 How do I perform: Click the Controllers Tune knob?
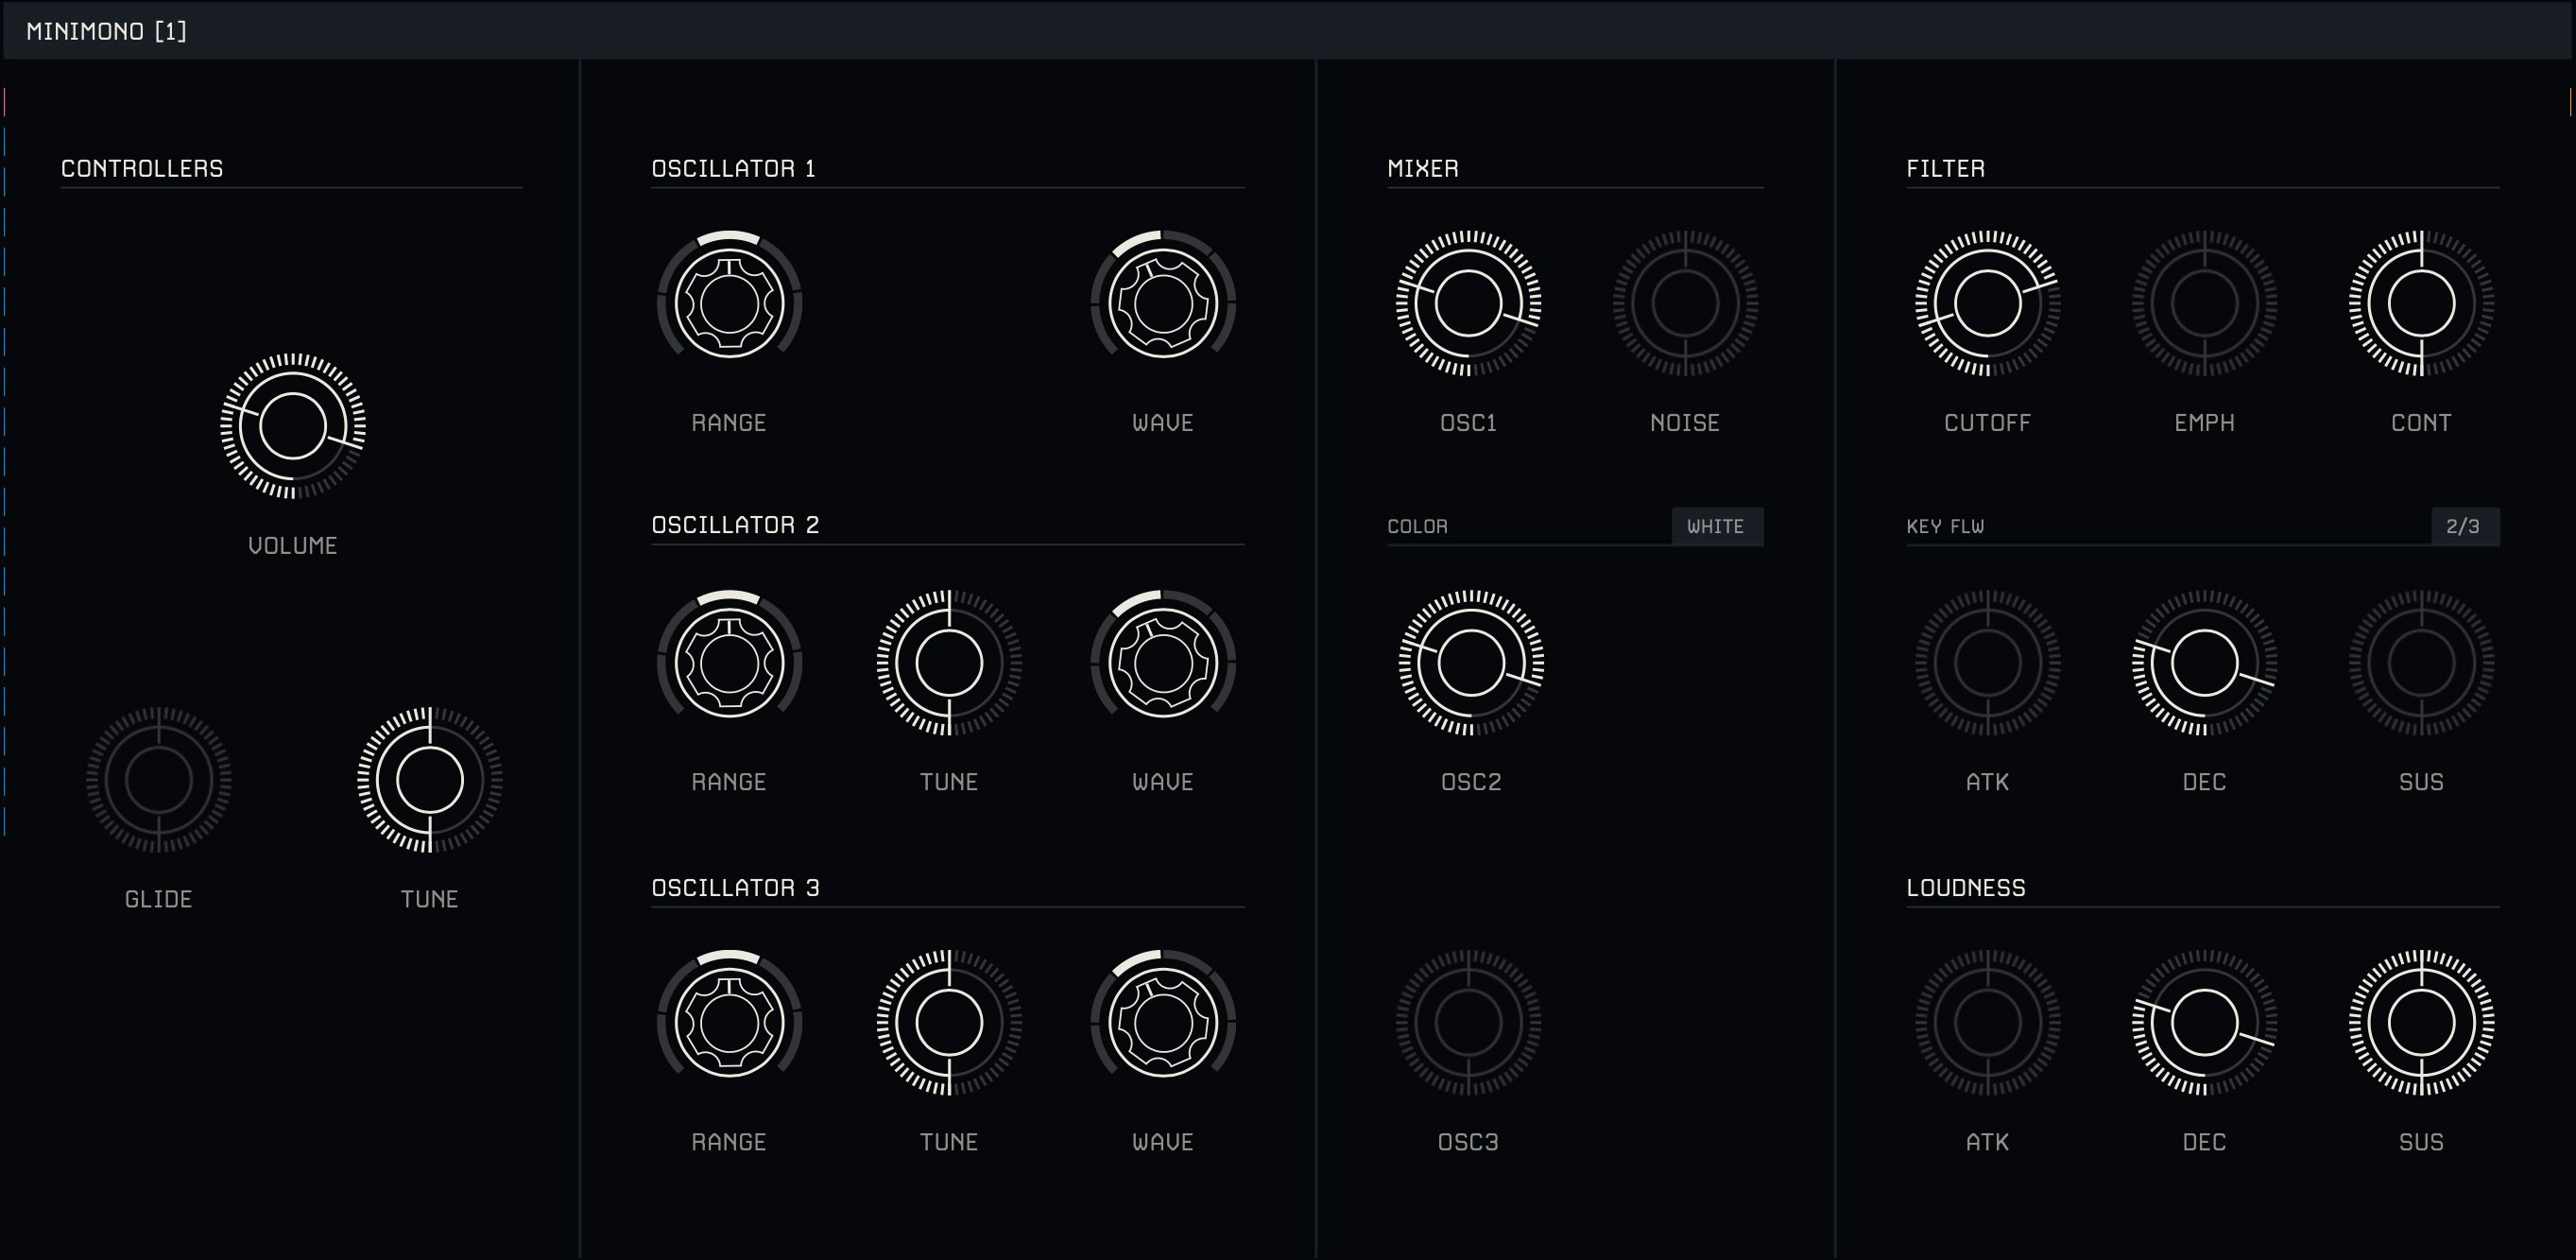coord(429,780)
